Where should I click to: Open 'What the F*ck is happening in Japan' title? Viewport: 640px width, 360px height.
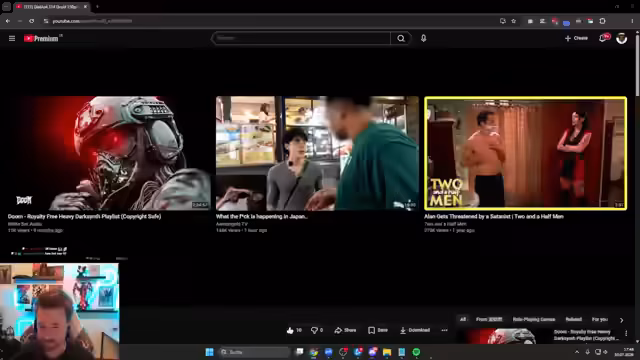[262, 217]
